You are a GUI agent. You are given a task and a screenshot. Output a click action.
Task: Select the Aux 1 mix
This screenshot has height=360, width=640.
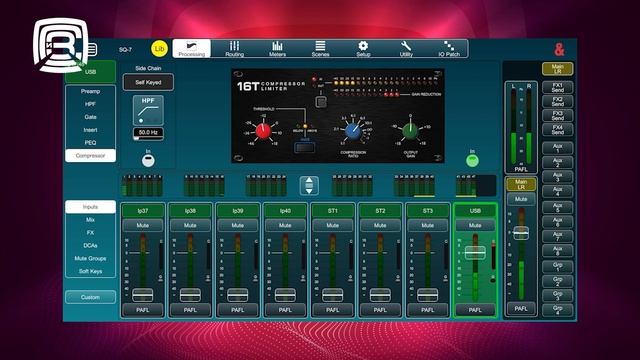(558, 148)
